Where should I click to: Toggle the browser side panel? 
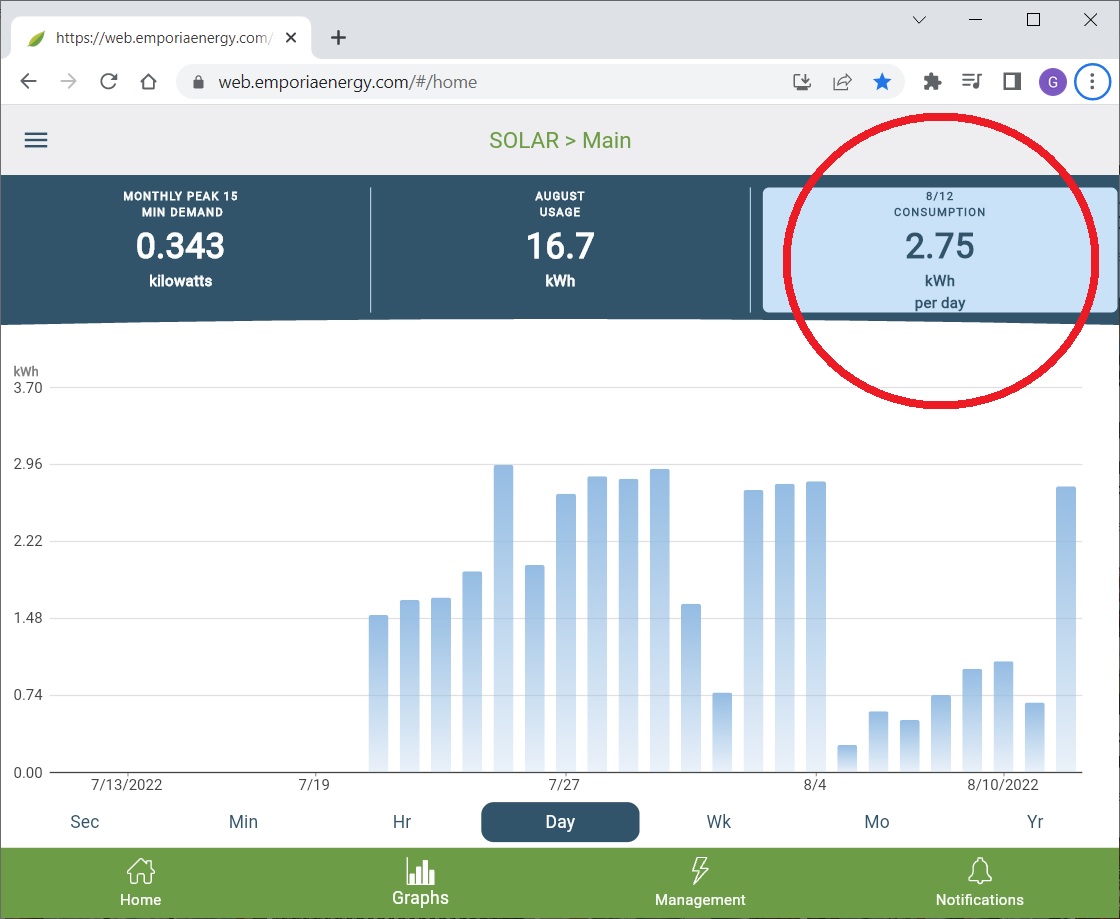click(1011, 82)
